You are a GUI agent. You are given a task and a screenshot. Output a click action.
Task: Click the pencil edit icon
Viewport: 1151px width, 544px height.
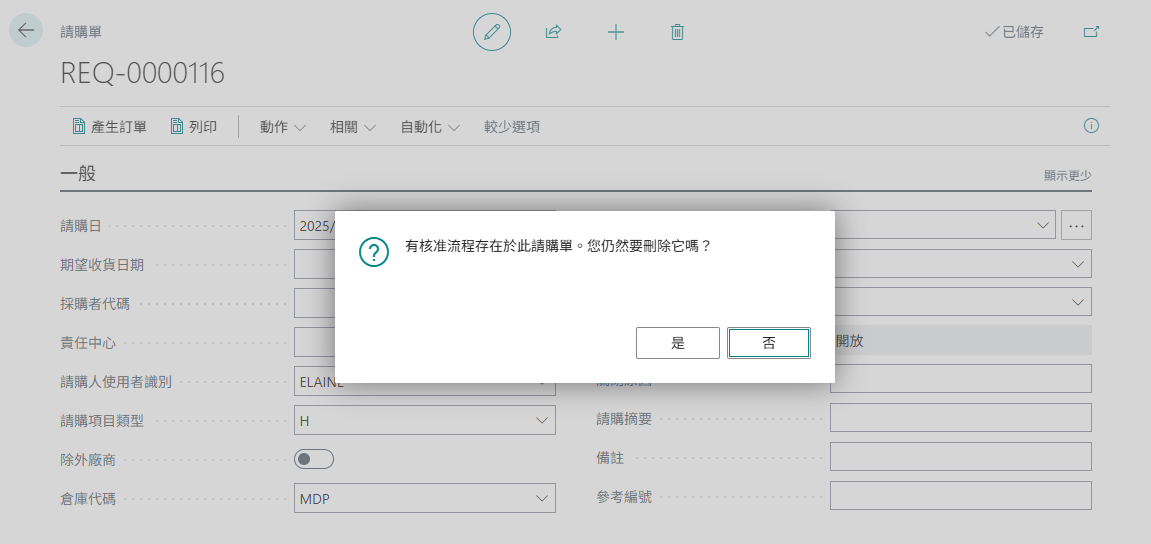492,32
